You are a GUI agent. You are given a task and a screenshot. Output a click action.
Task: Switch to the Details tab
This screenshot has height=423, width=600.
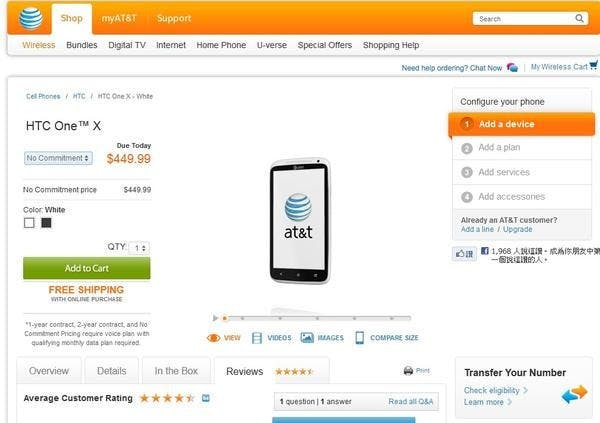(111, 371)
